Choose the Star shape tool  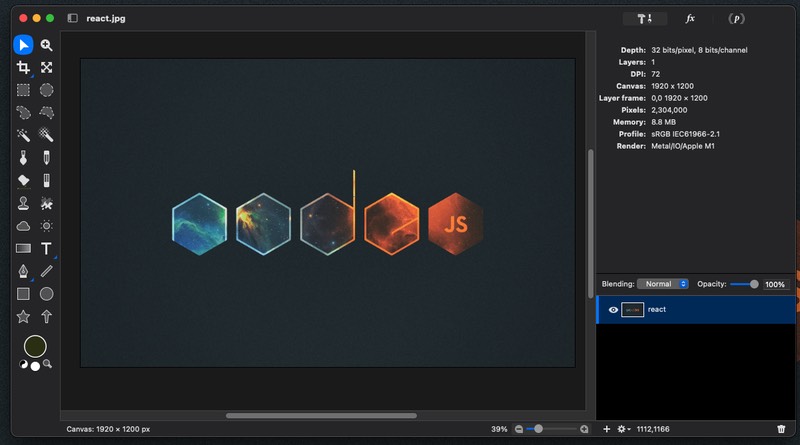click(x=23, y=316)
